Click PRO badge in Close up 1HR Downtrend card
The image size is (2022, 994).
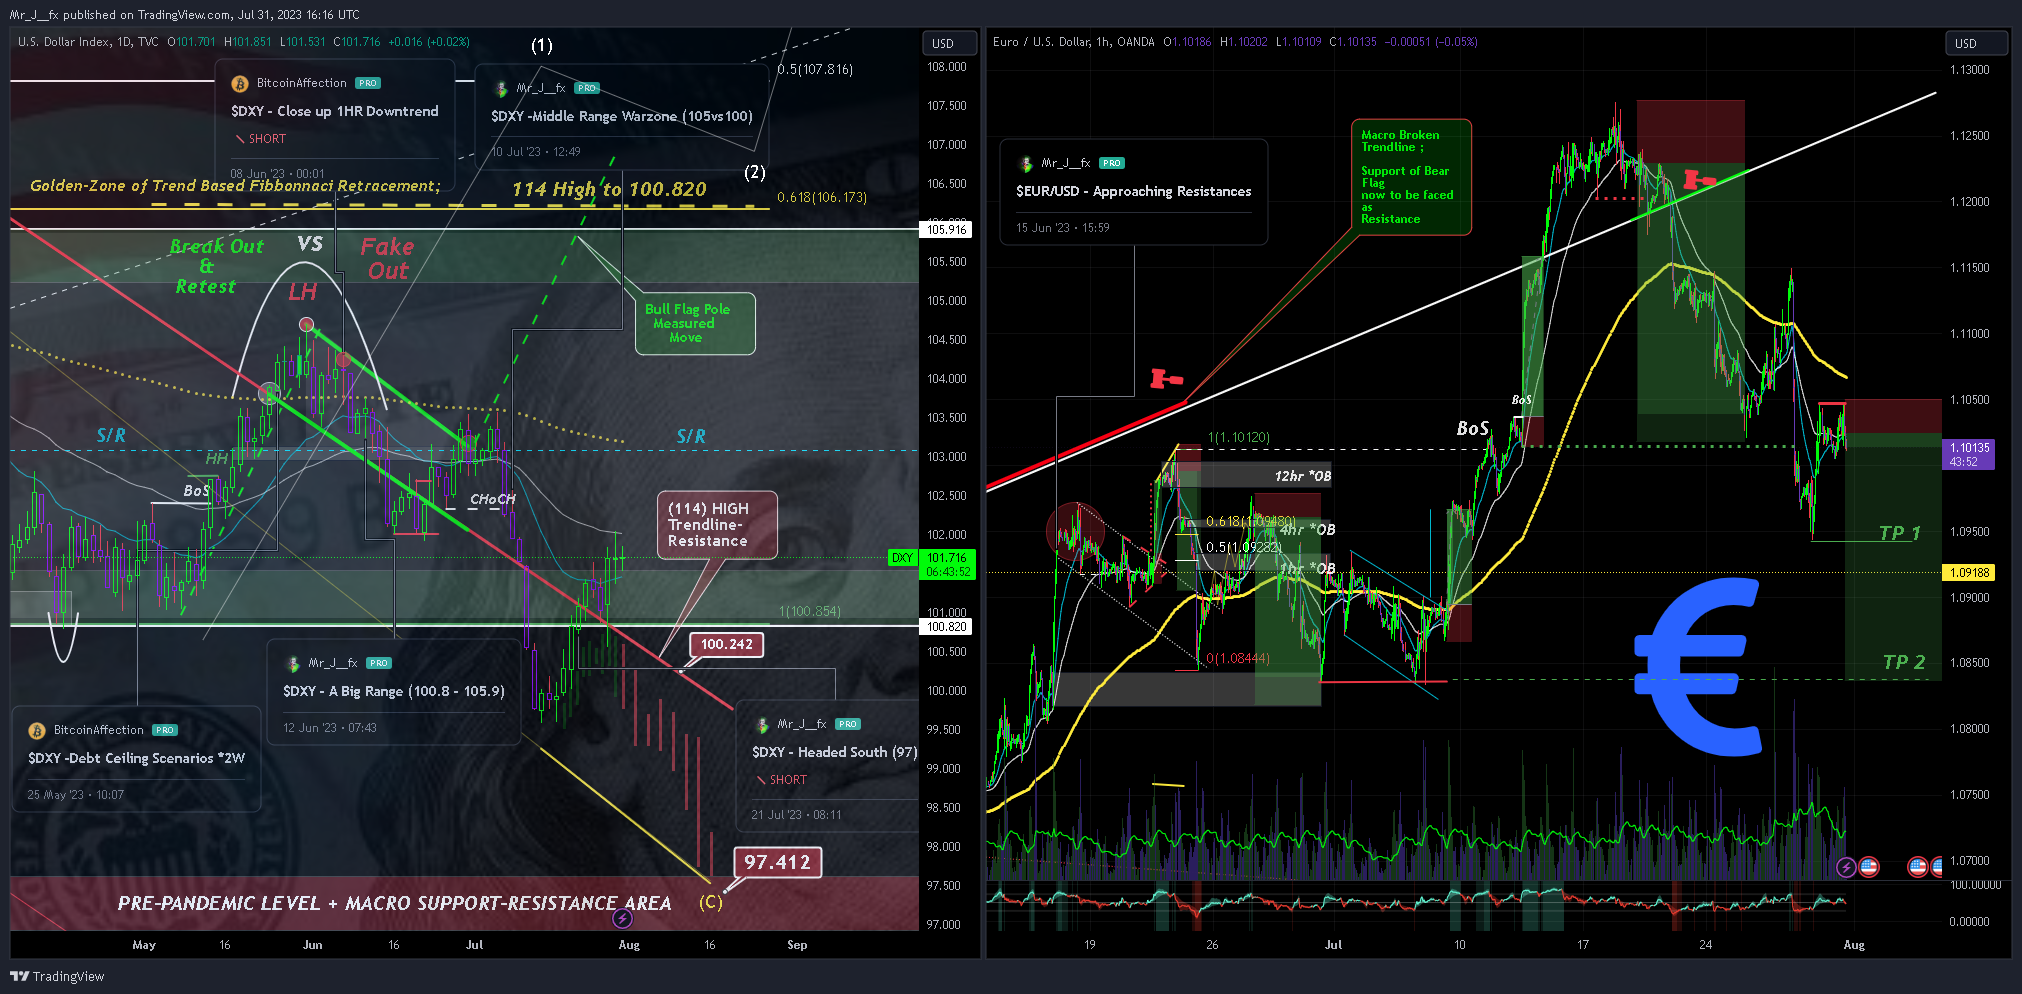click(x=368, y=83)
